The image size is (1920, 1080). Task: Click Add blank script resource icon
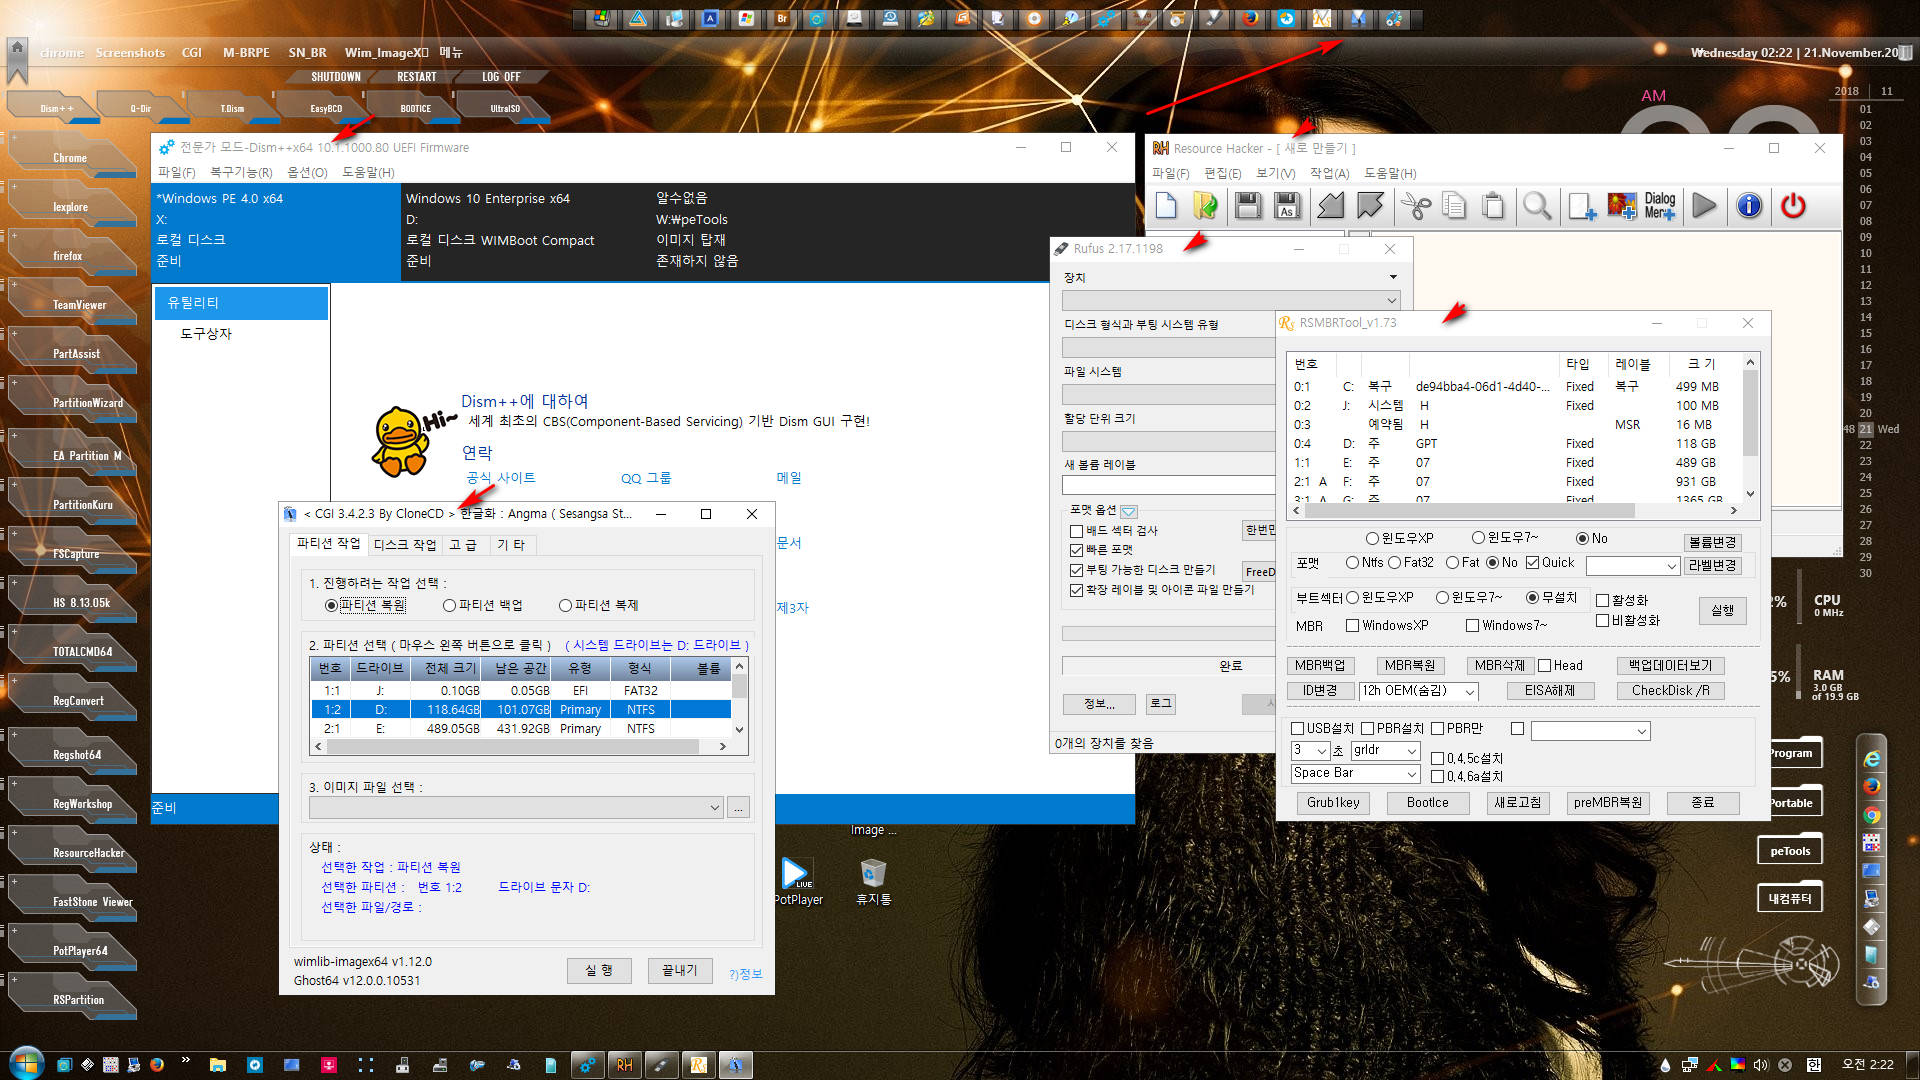coord(1581,206)
